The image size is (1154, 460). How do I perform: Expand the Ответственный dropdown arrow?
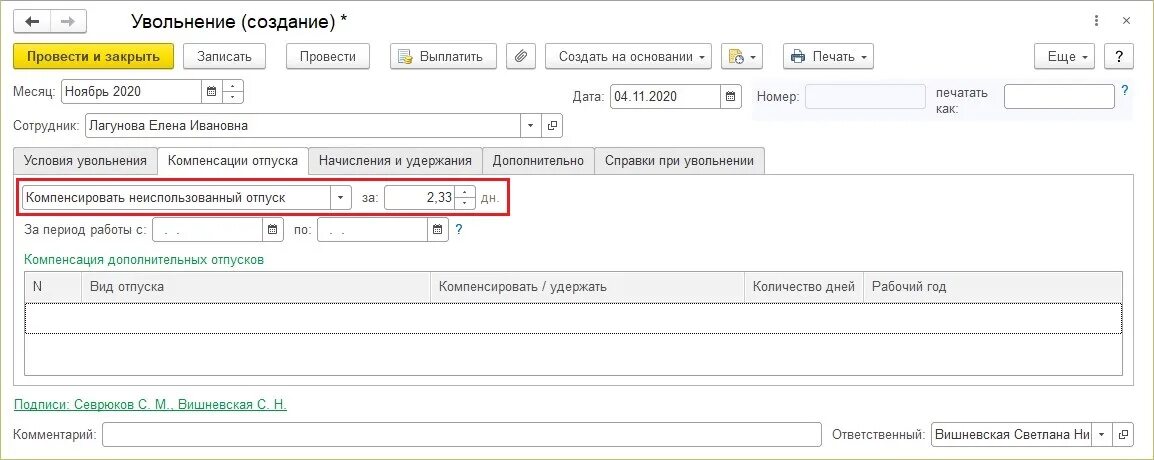[1102, 434]
